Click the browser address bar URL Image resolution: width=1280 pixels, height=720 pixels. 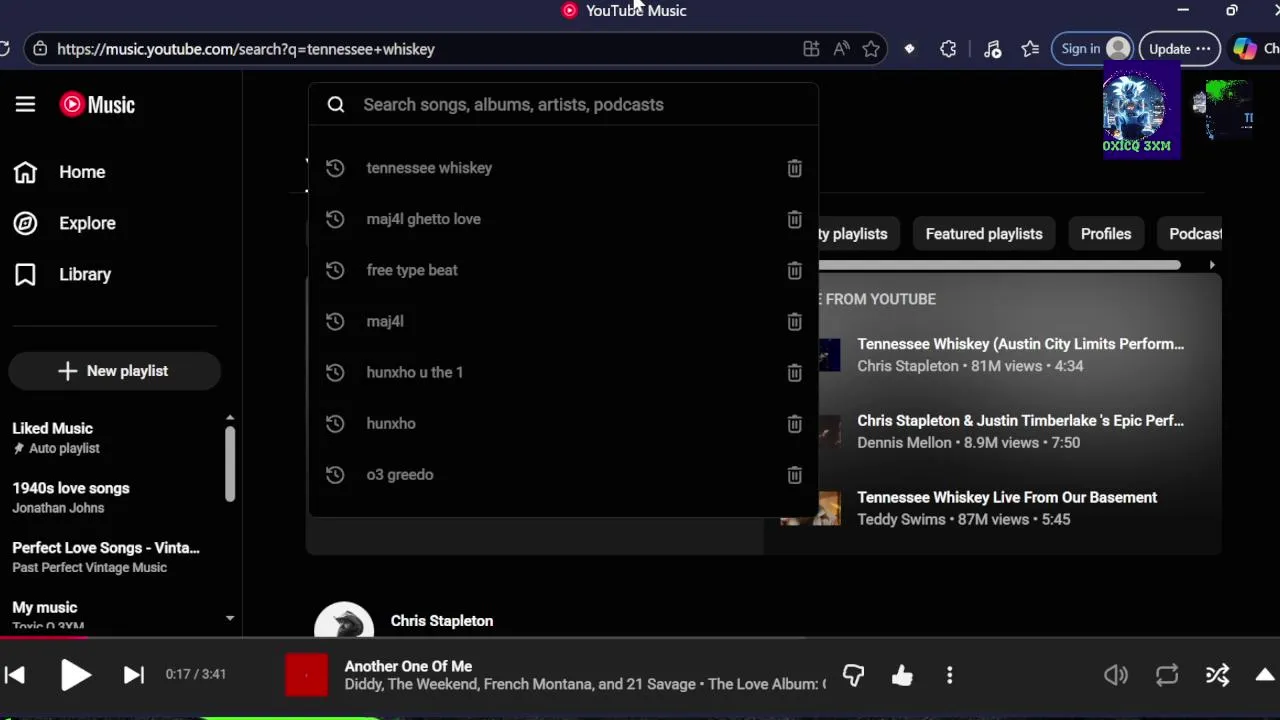245,49
